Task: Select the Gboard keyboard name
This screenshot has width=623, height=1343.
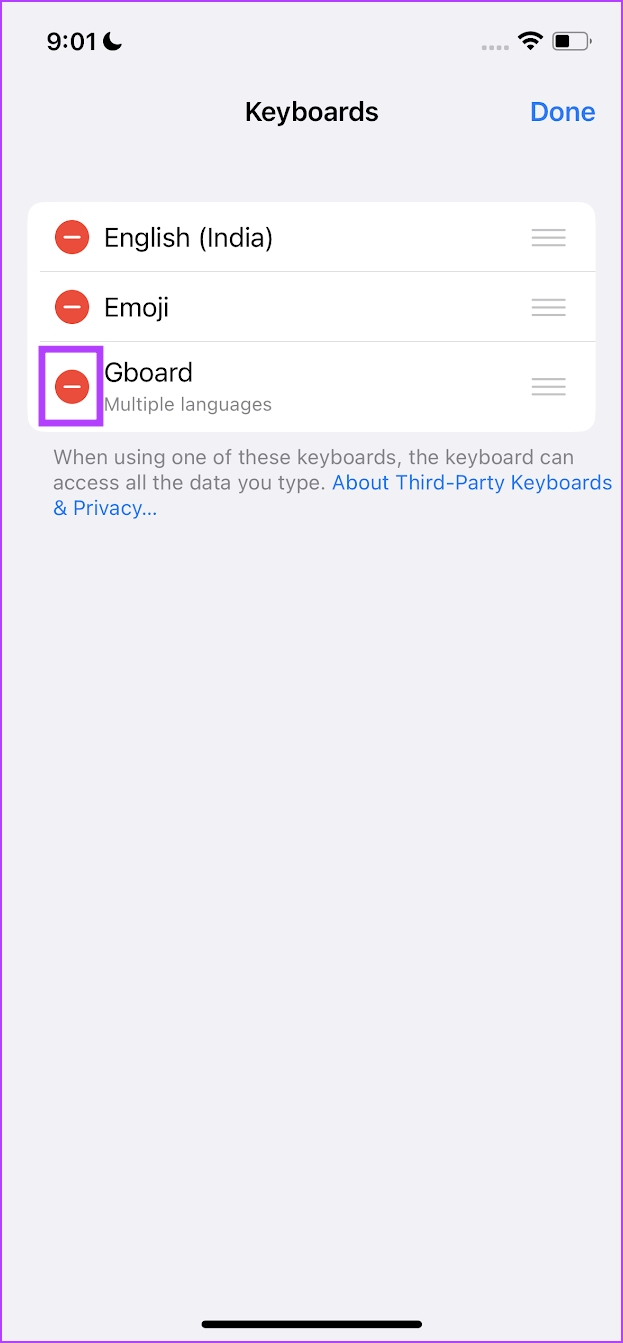Action: tap(148, 373)
